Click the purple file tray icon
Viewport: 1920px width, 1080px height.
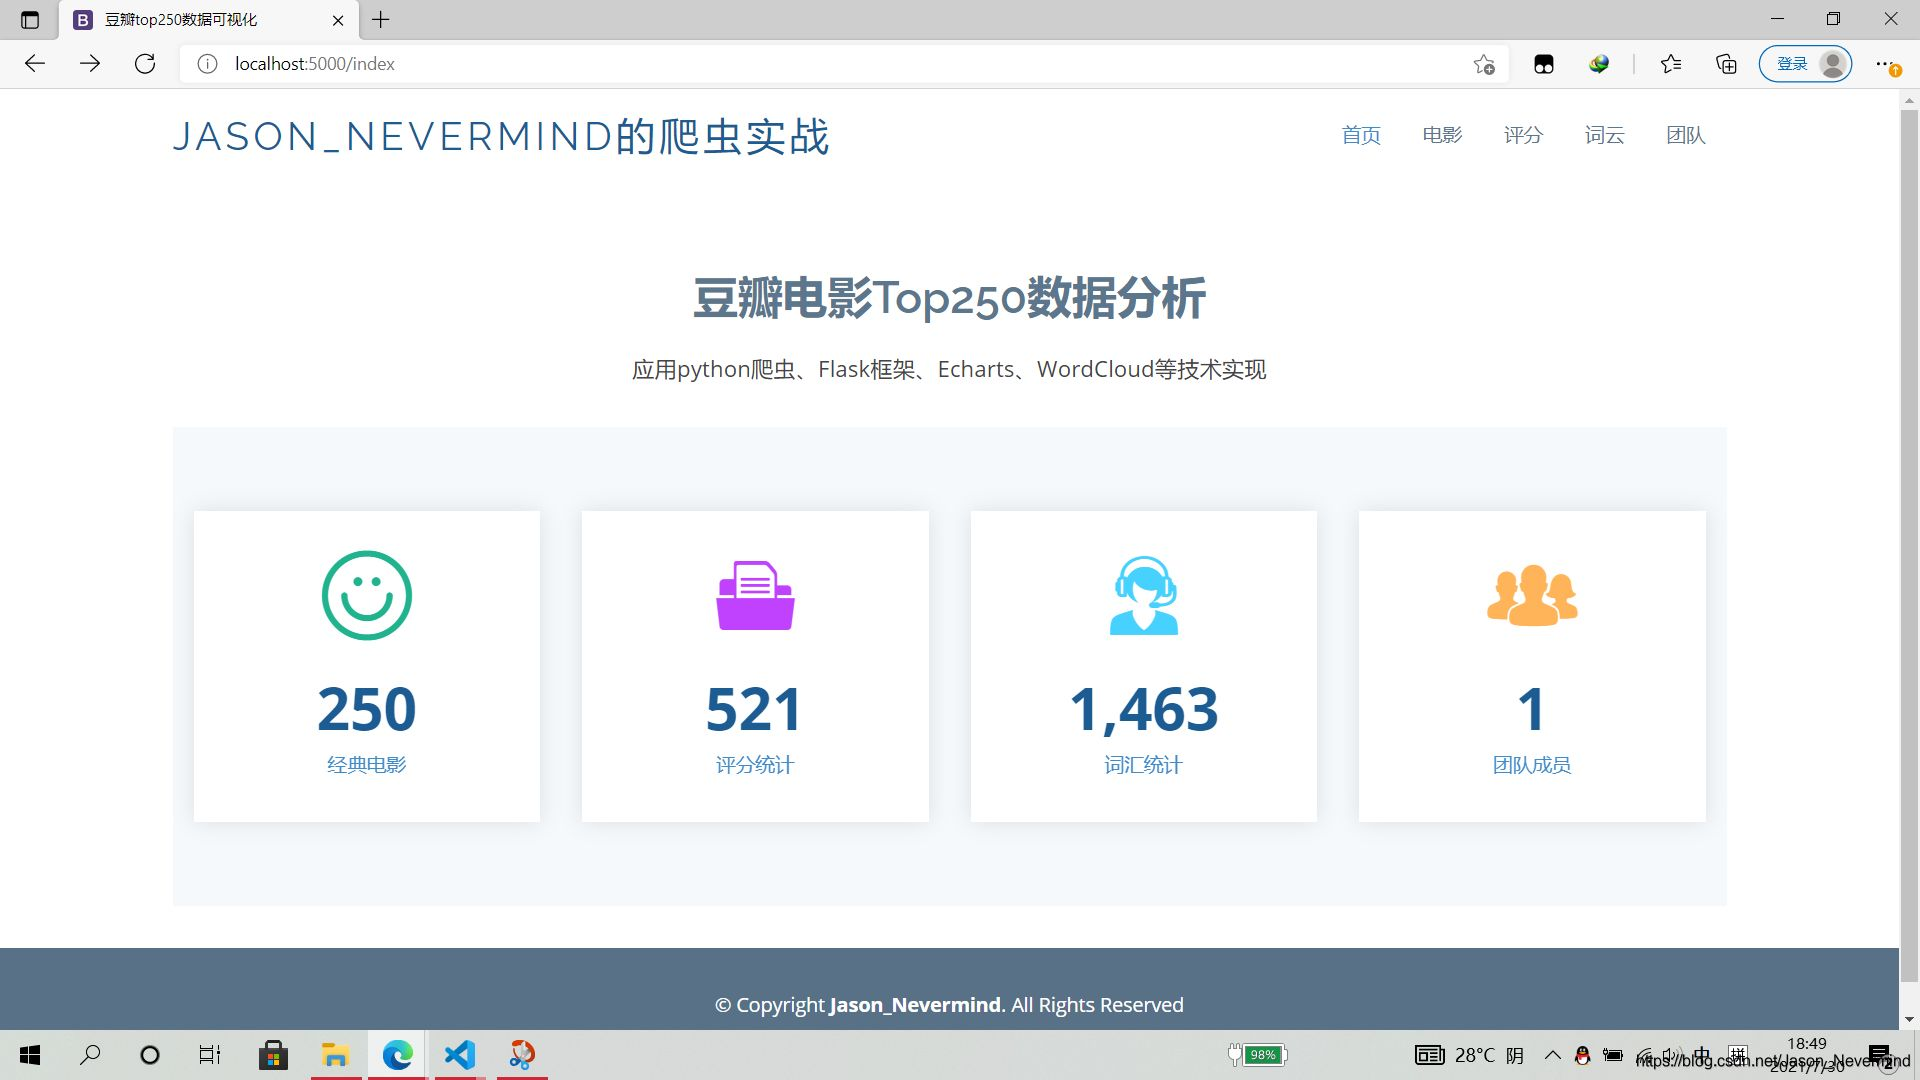[x=755, y=595]
